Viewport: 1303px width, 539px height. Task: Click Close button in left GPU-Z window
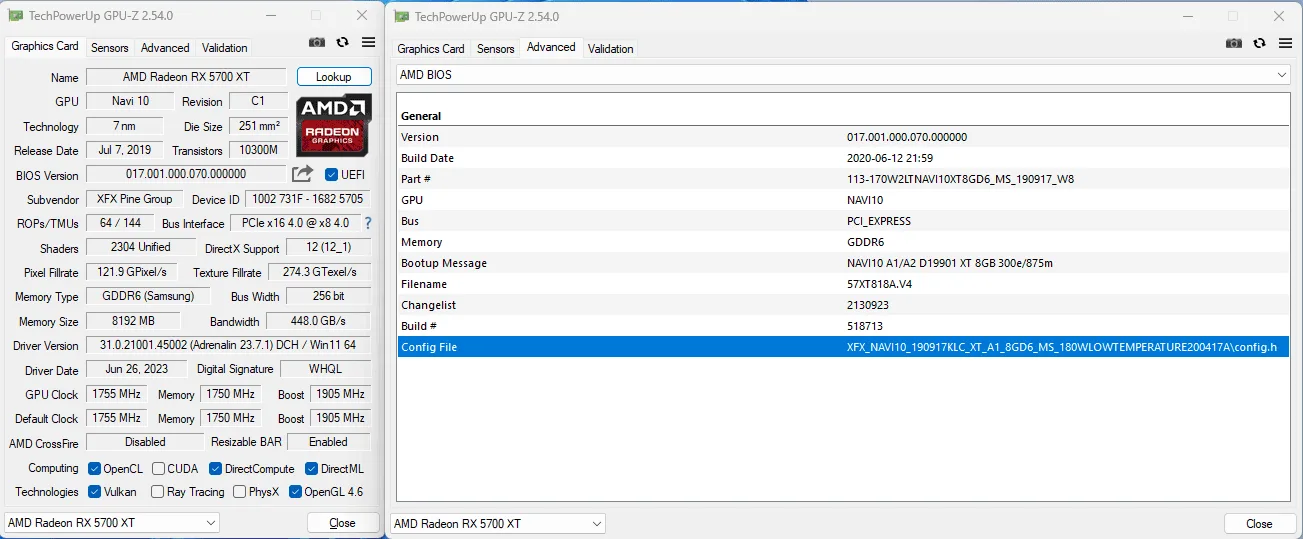pyautogui.click(x=342, y=523)
